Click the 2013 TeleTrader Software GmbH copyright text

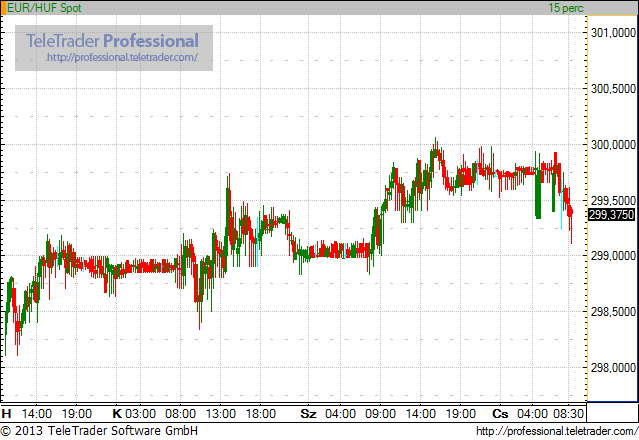coord(99,431)
